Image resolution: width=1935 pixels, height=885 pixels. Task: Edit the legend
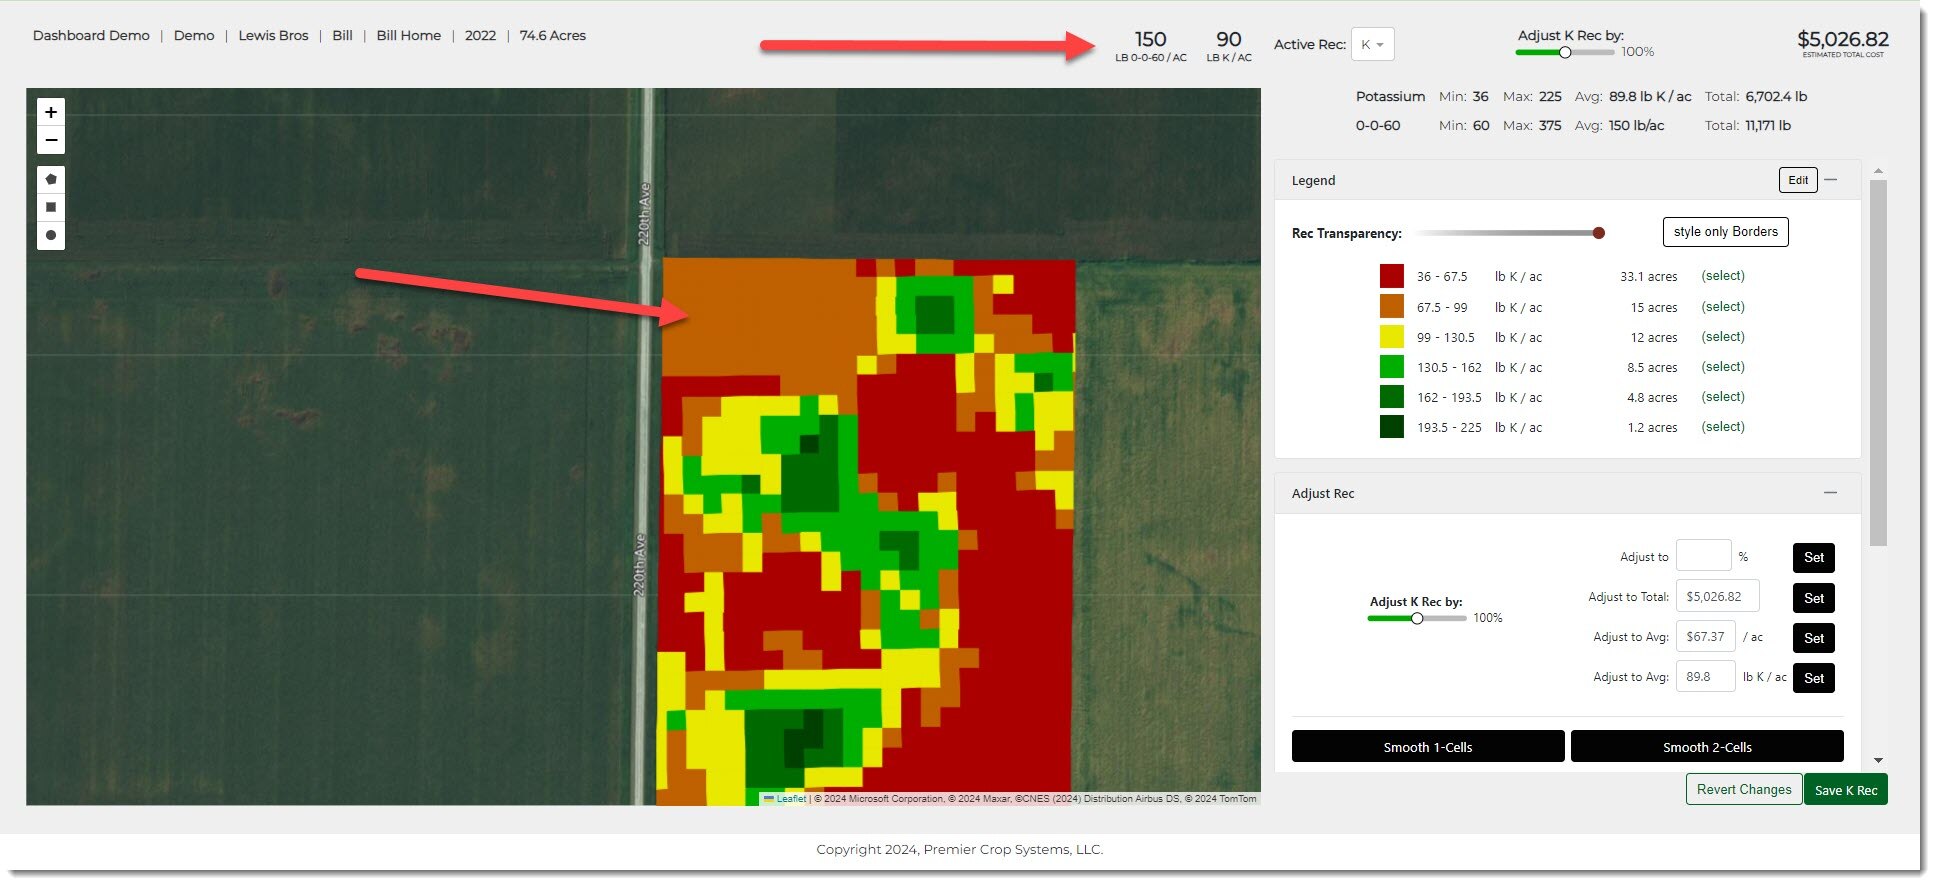coord(1797,180)
